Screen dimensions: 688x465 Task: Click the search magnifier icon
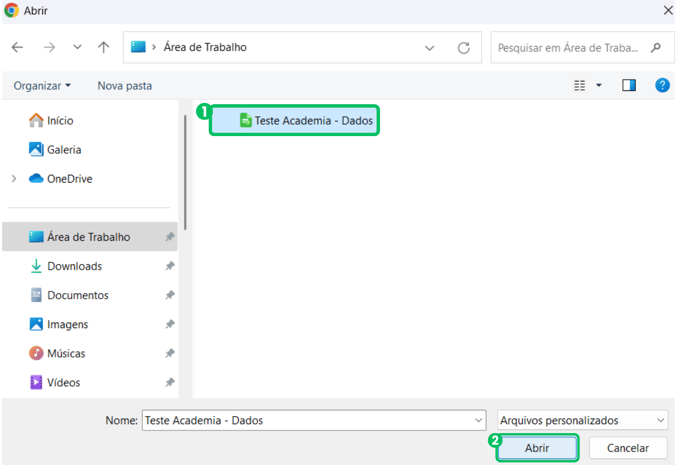point(656,47)
